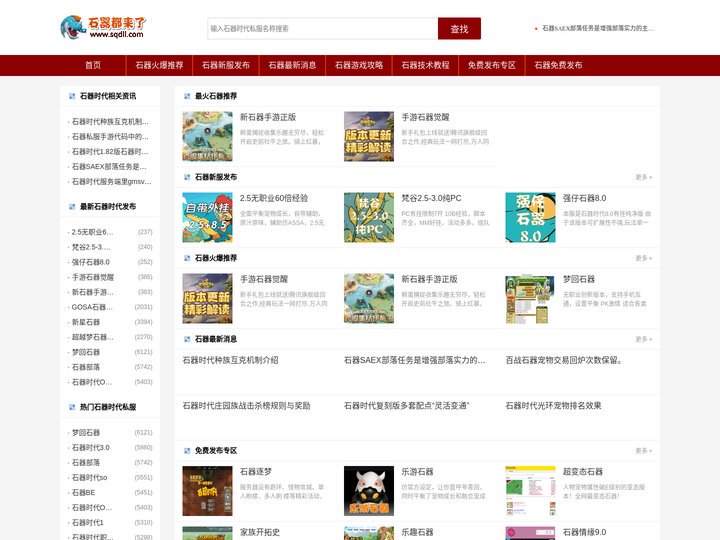The width and height of the screenshot is (720, 540).
Task: Open the 乐游石器 thumbnail image
Action: click(x=369, y=491)
